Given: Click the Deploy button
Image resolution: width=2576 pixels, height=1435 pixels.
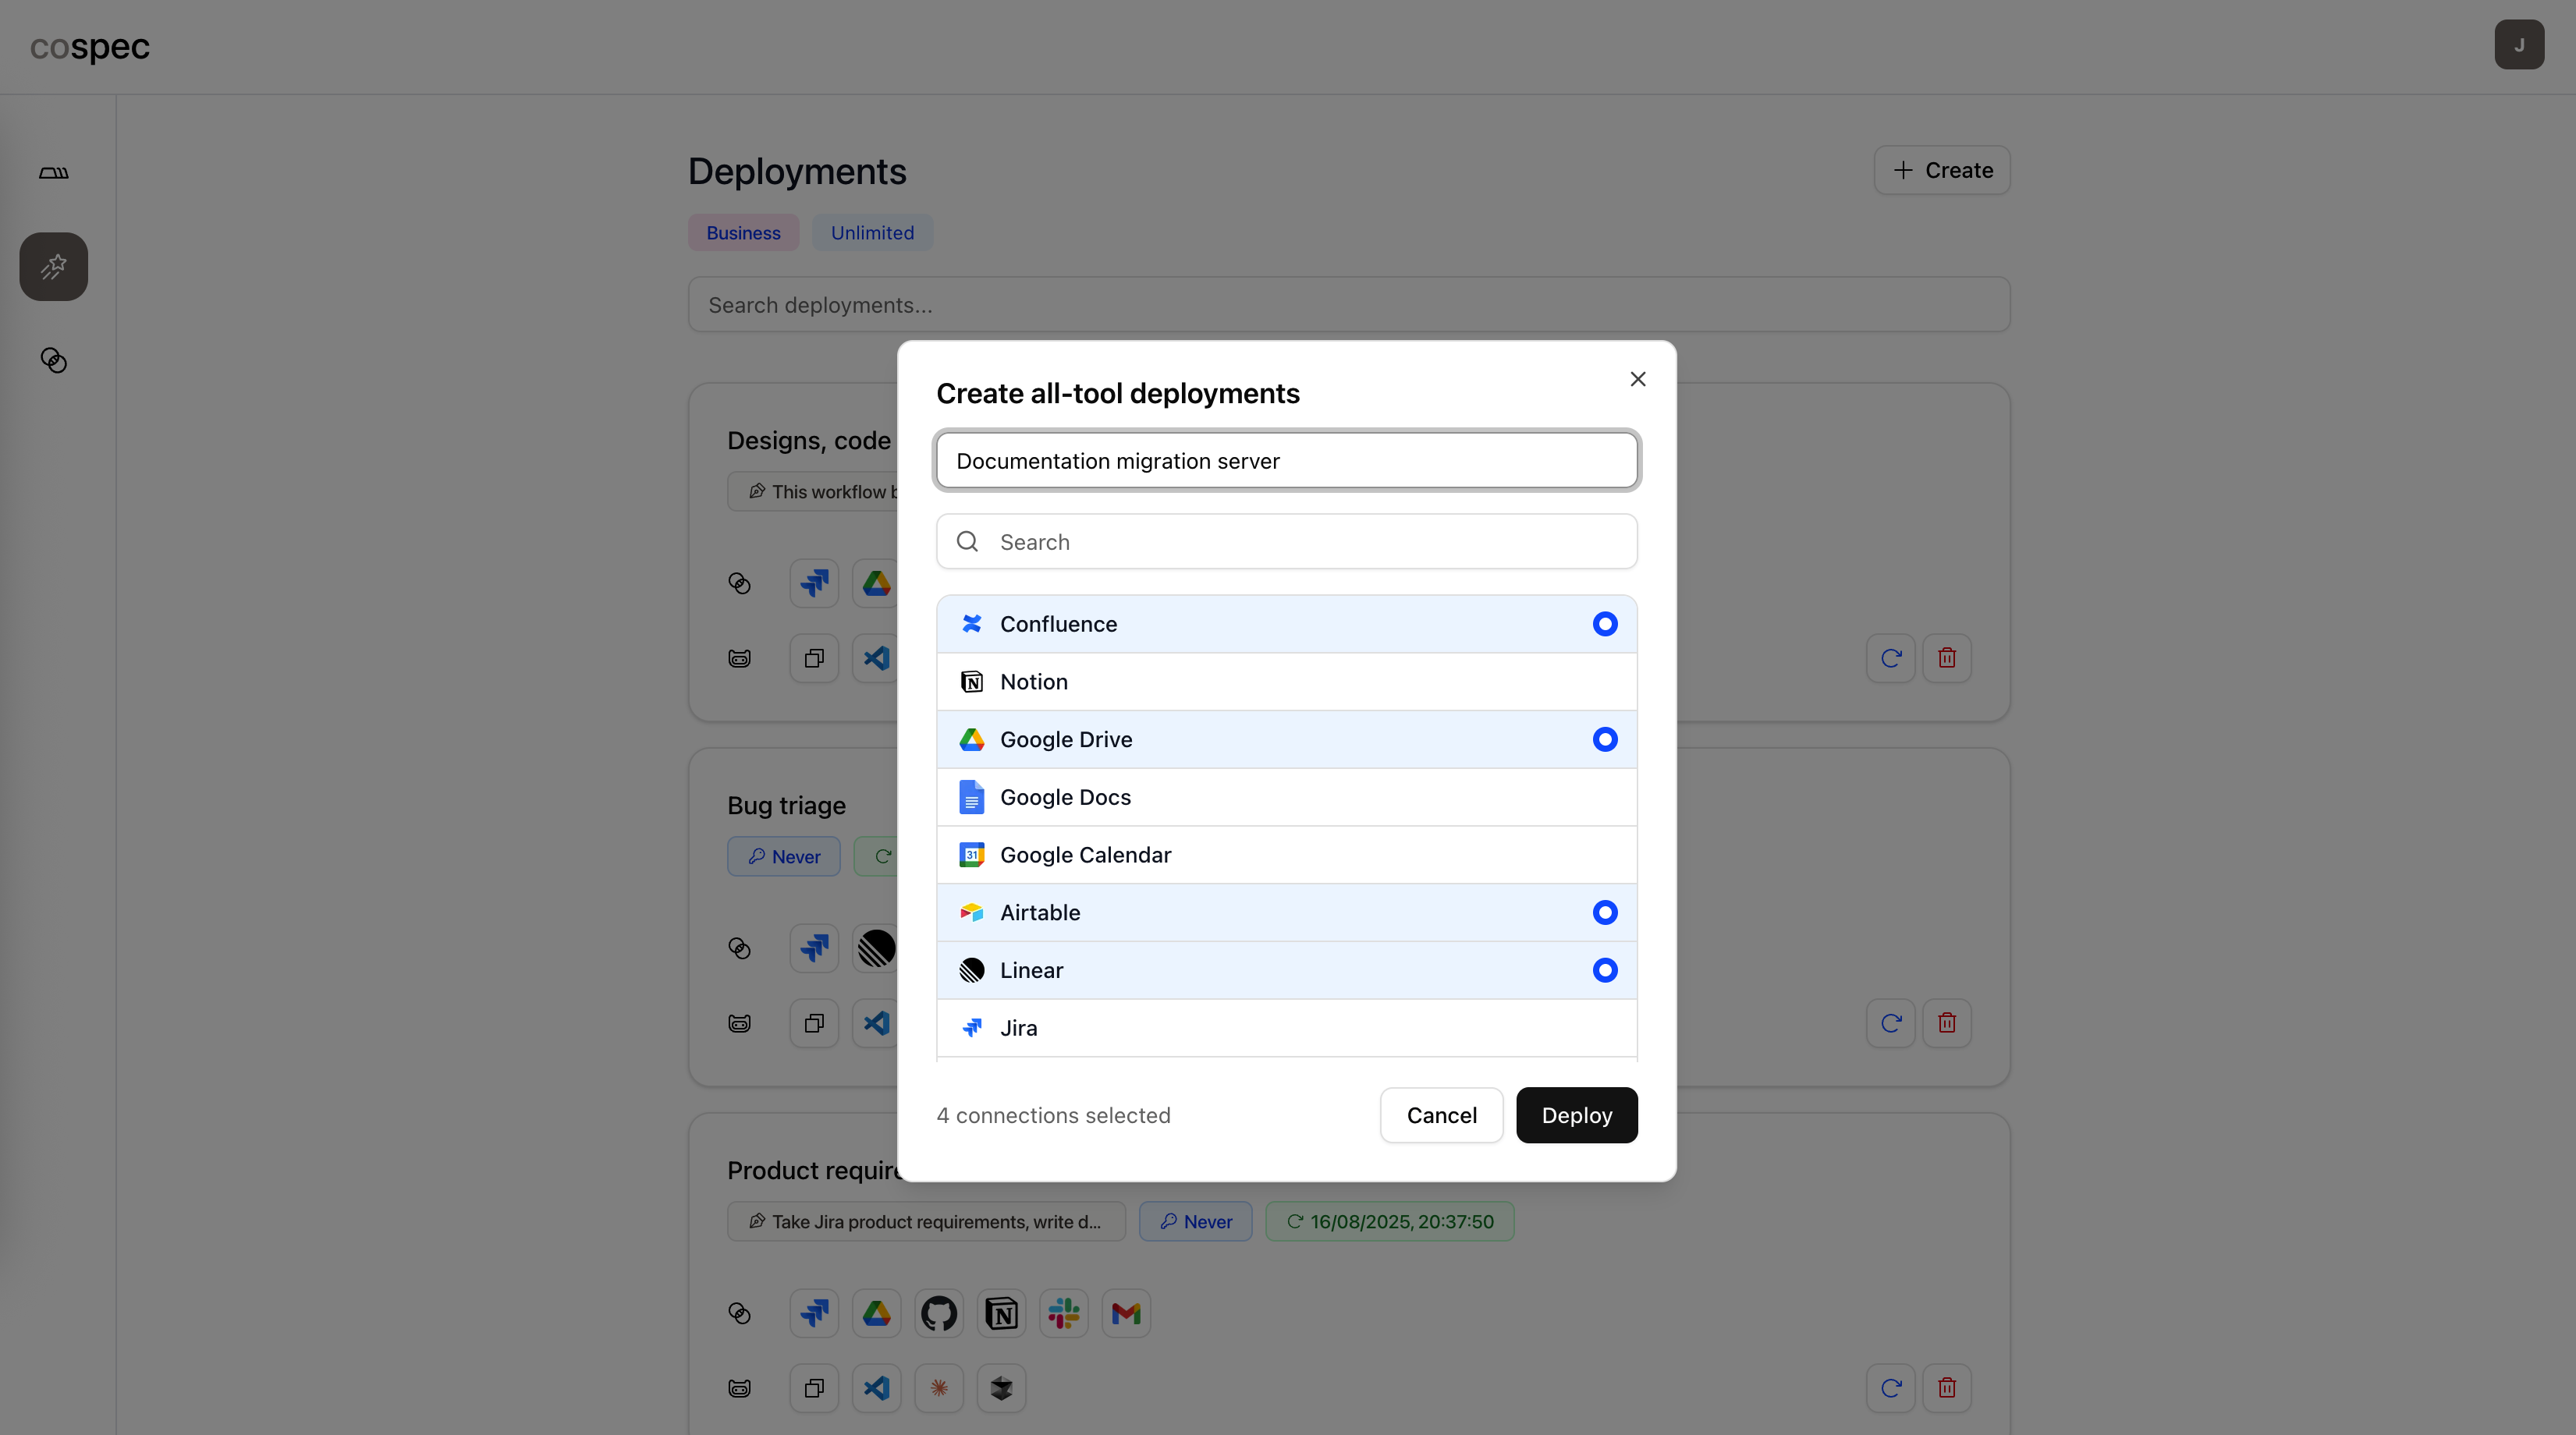Looking at the screenshot, I should coord(1576,1115).
